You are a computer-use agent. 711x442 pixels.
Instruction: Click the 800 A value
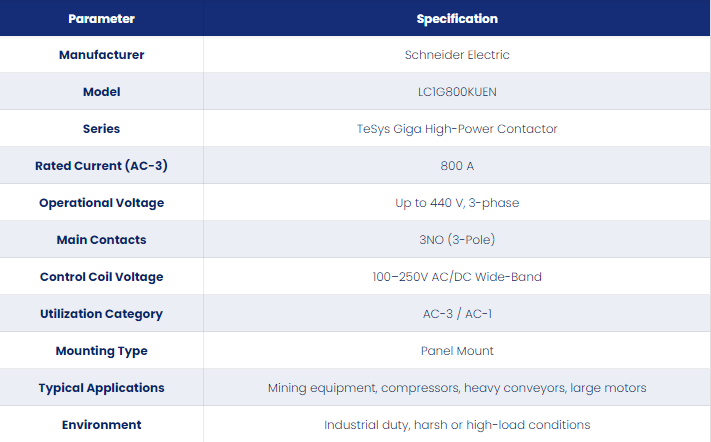pos(457,166)
